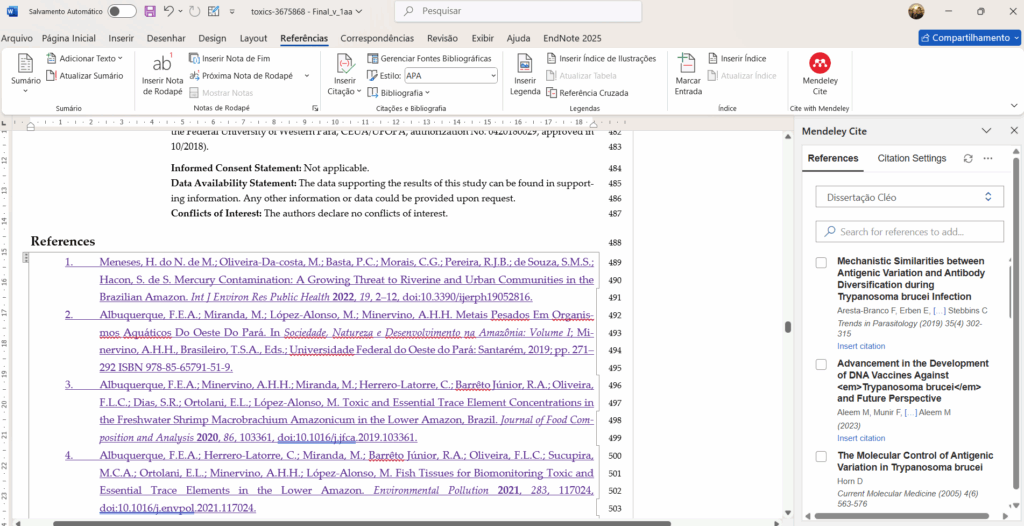Refresh the Mendeley Cite references list
The height and width of the screenshot is (526, 1024).
(967, 158)
